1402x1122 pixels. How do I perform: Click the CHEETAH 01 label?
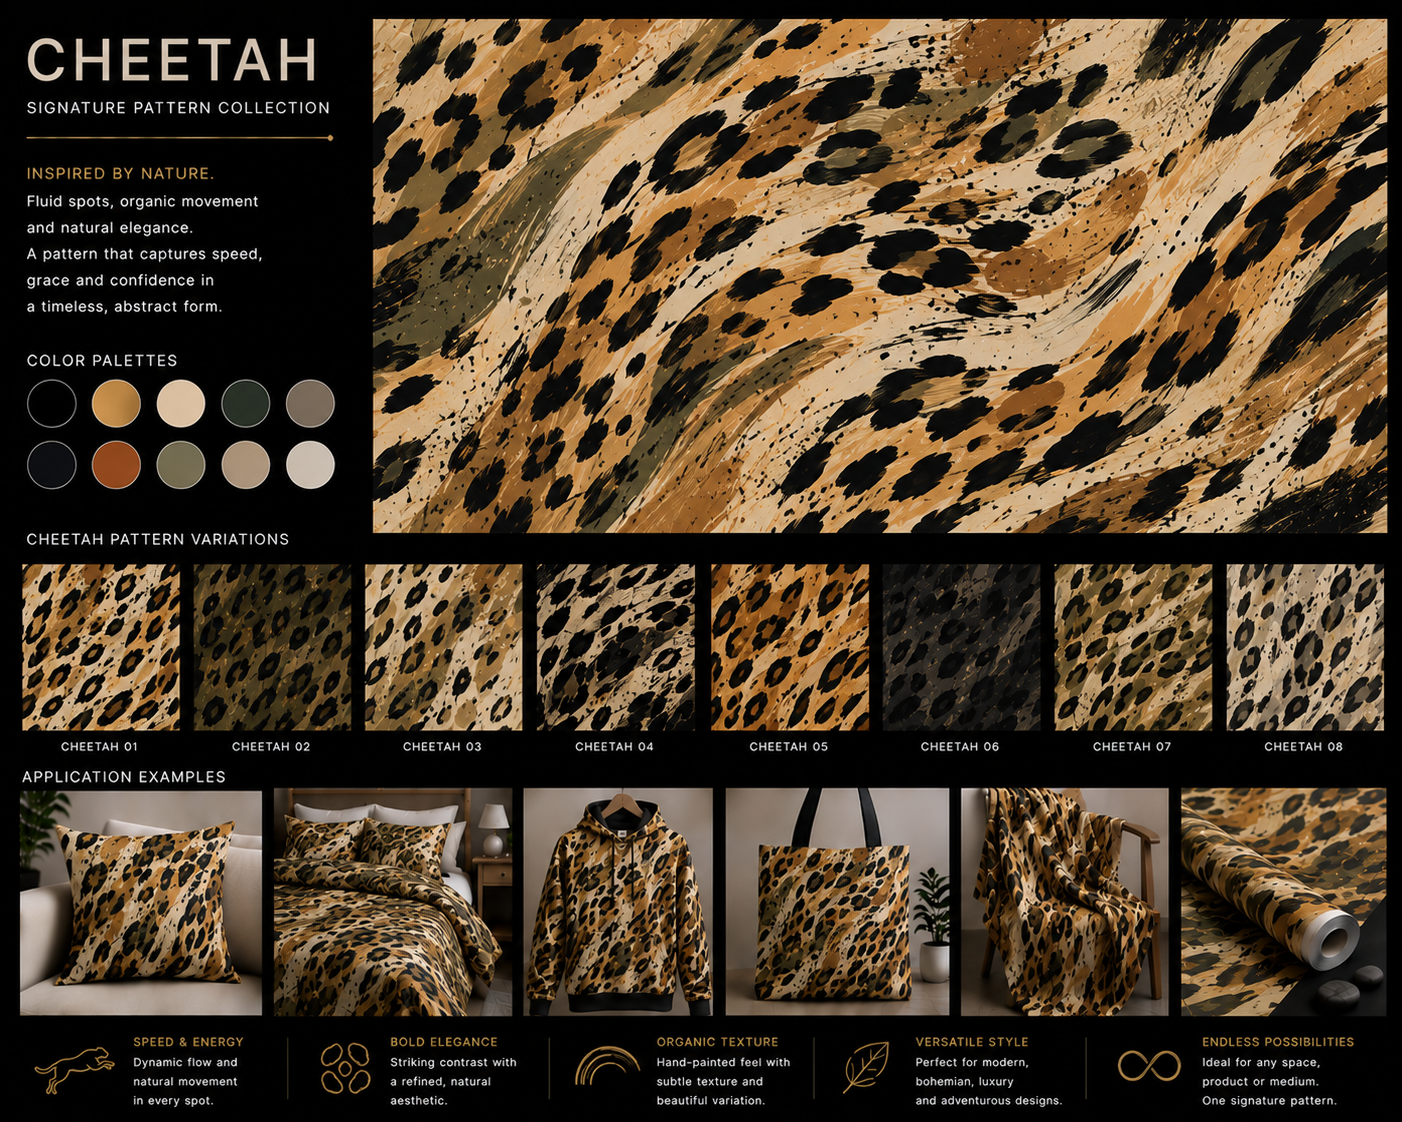(x=100, y=747)
